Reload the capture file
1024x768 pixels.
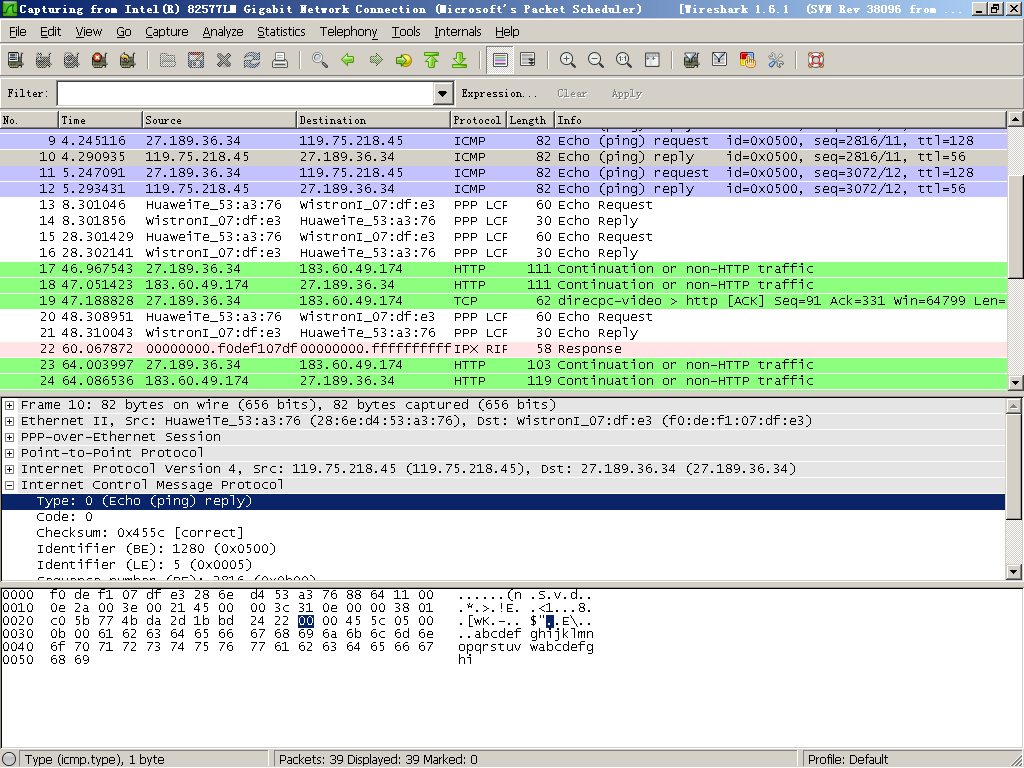[x=252, y=61]
